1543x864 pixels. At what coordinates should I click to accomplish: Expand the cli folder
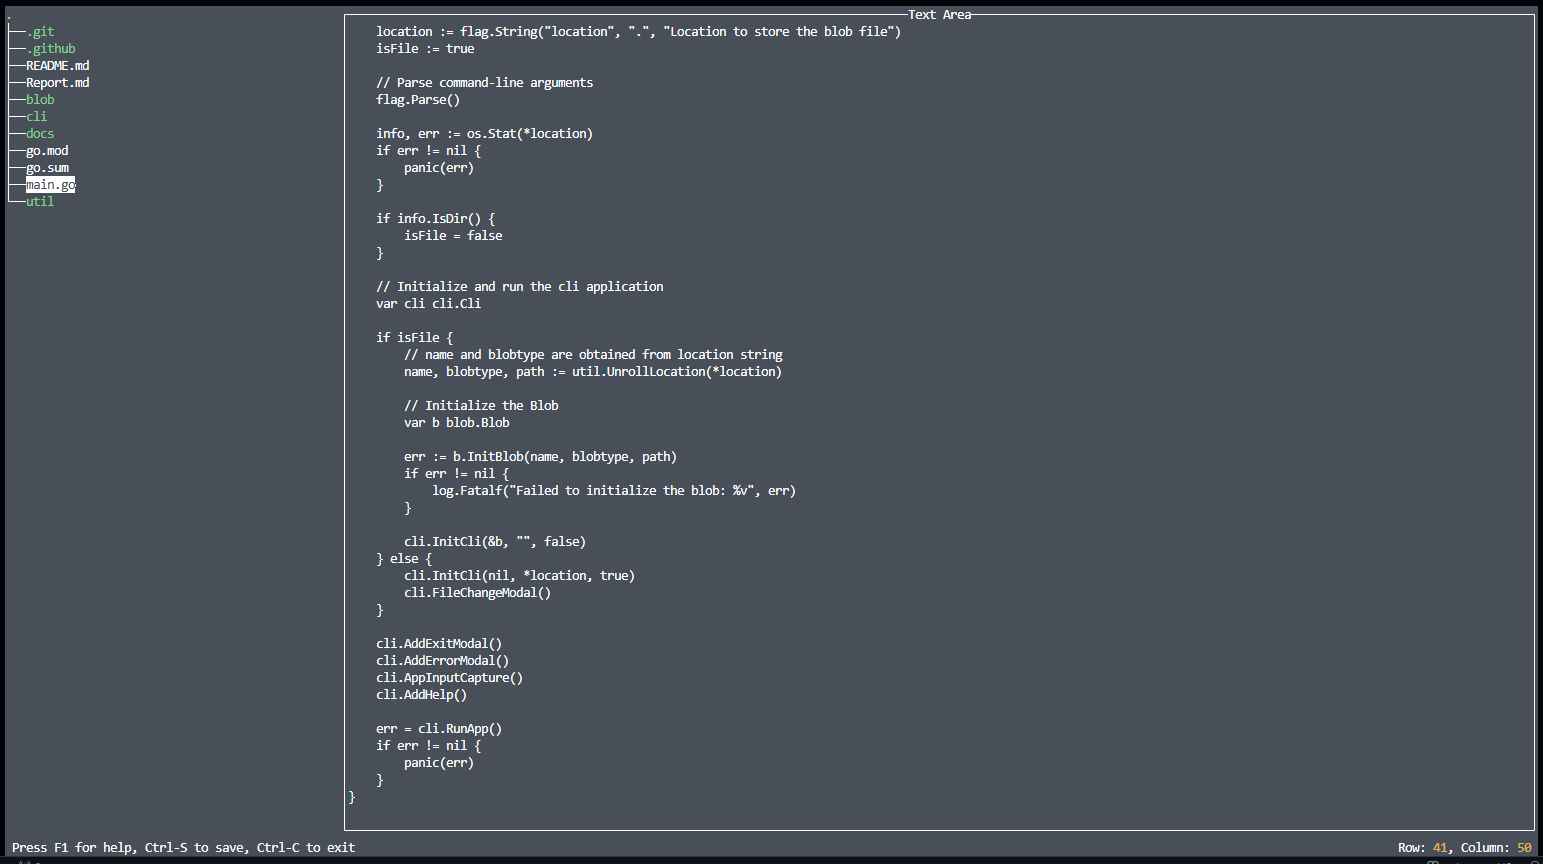(37, 117)
